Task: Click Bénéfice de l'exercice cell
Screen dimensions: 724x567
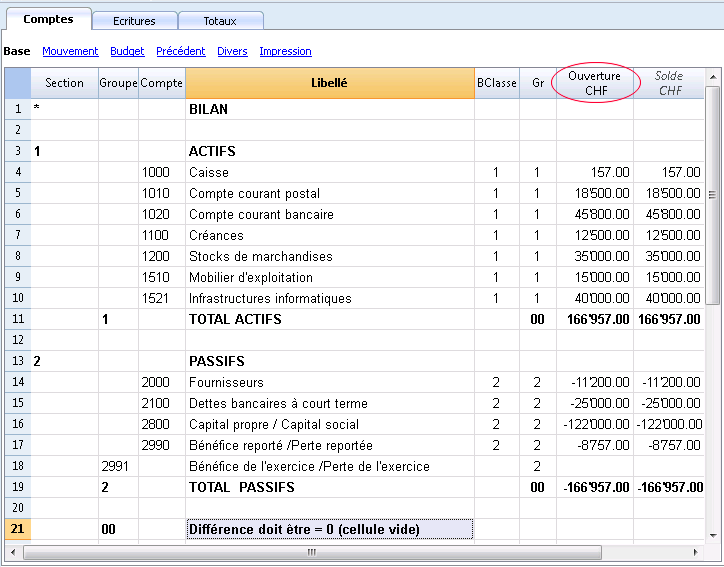Action: [x=330, y=466]
